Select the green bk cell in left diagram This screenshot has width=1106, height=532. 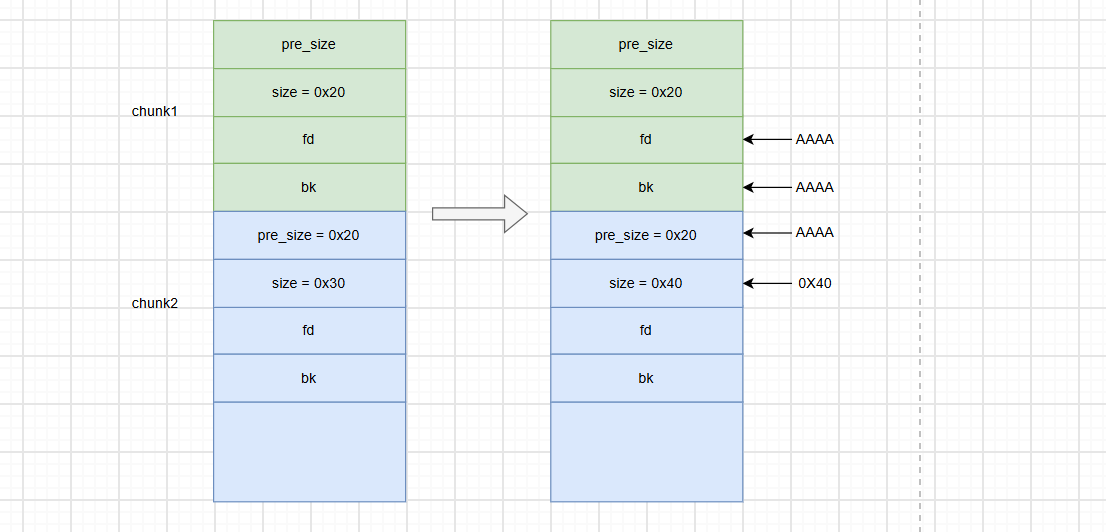tap(310, 188)
